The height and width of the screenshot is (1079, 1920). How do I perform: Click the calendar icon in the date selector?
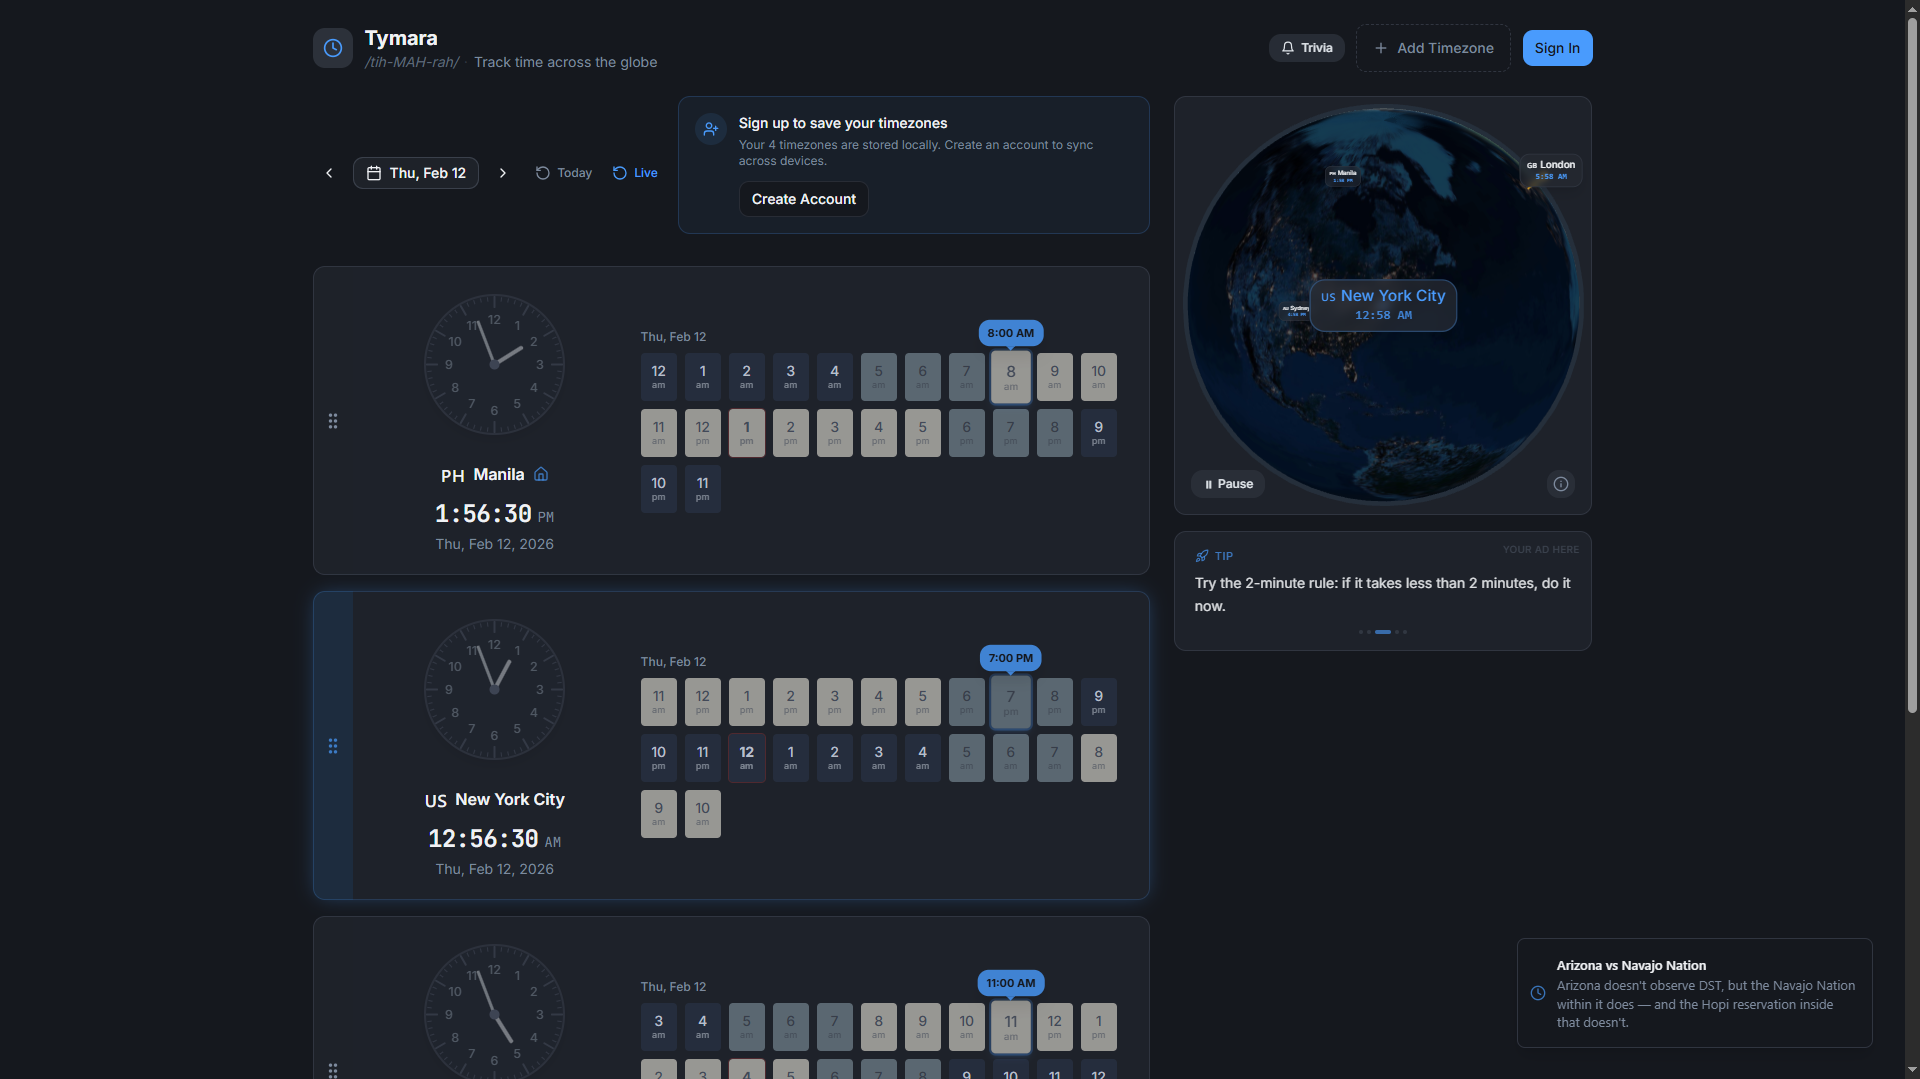tap(373, 172)
